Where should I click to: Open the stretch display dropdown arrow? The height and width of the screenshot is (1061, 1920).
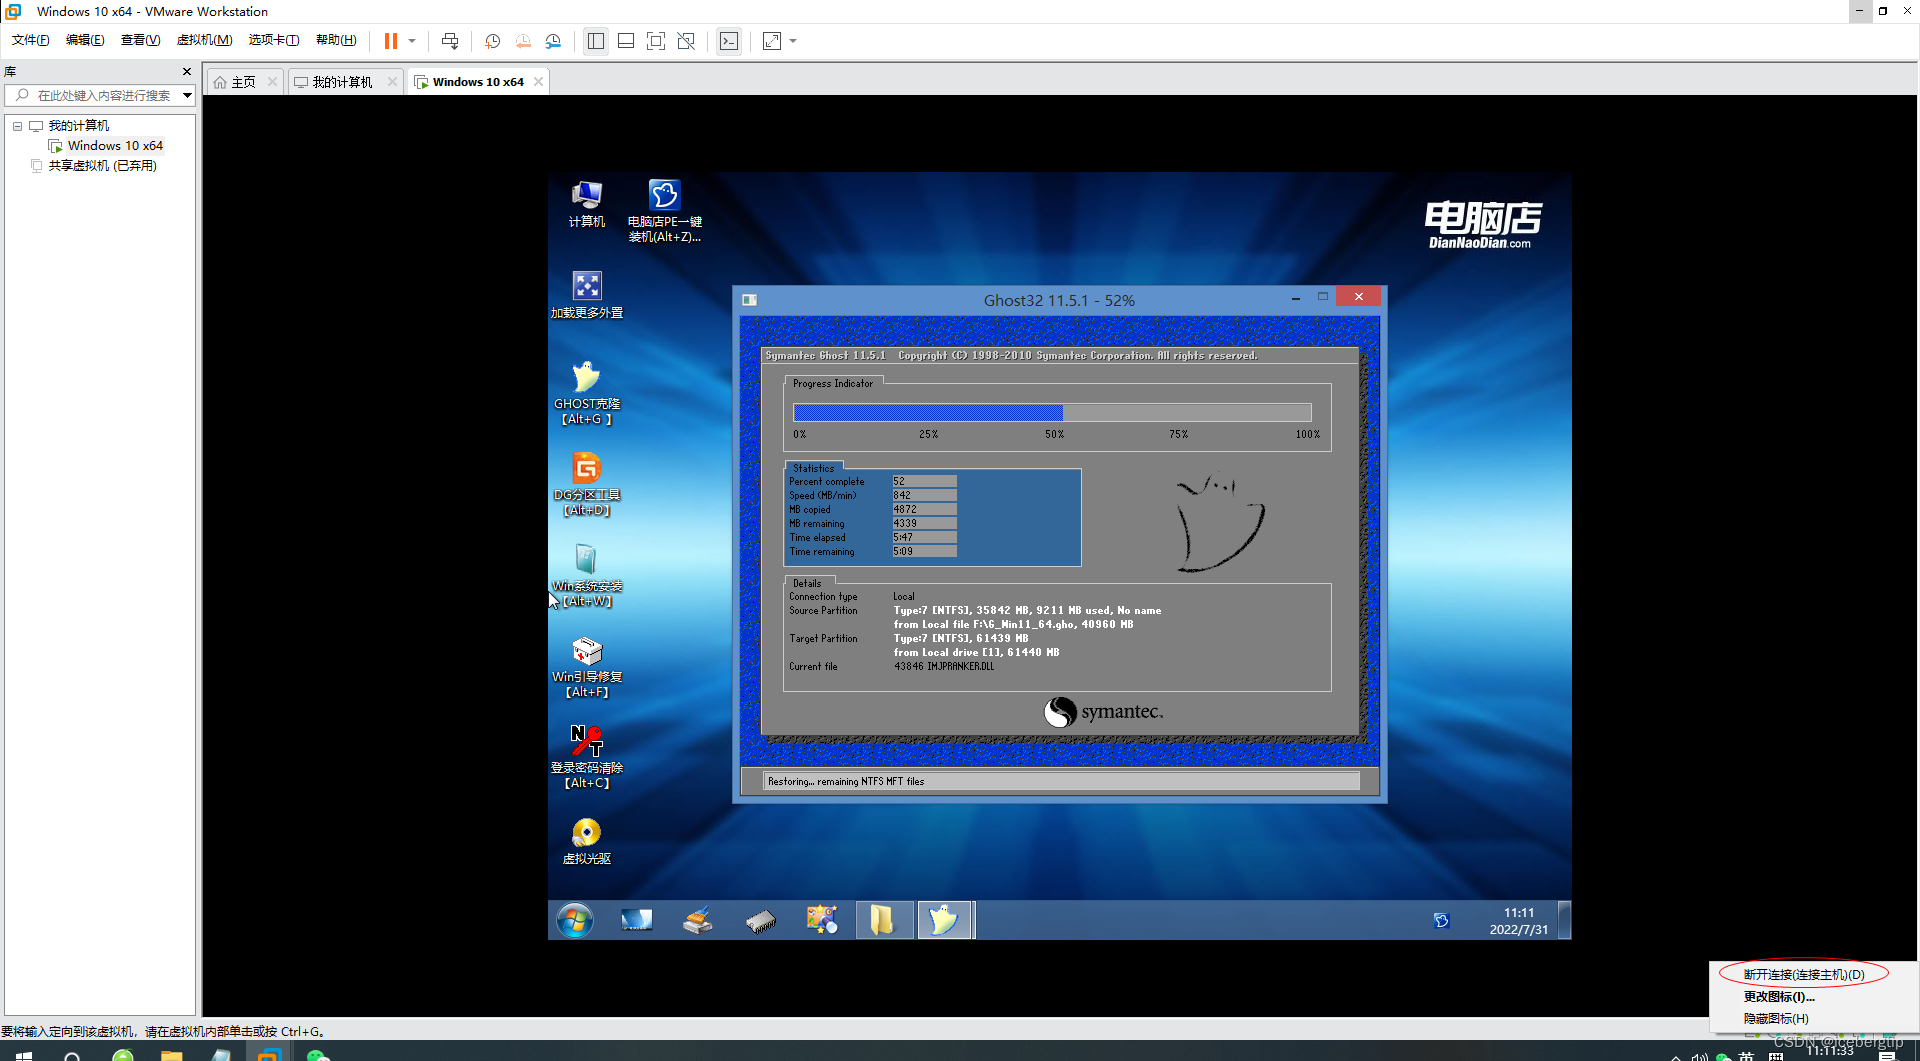coord(793,41)
